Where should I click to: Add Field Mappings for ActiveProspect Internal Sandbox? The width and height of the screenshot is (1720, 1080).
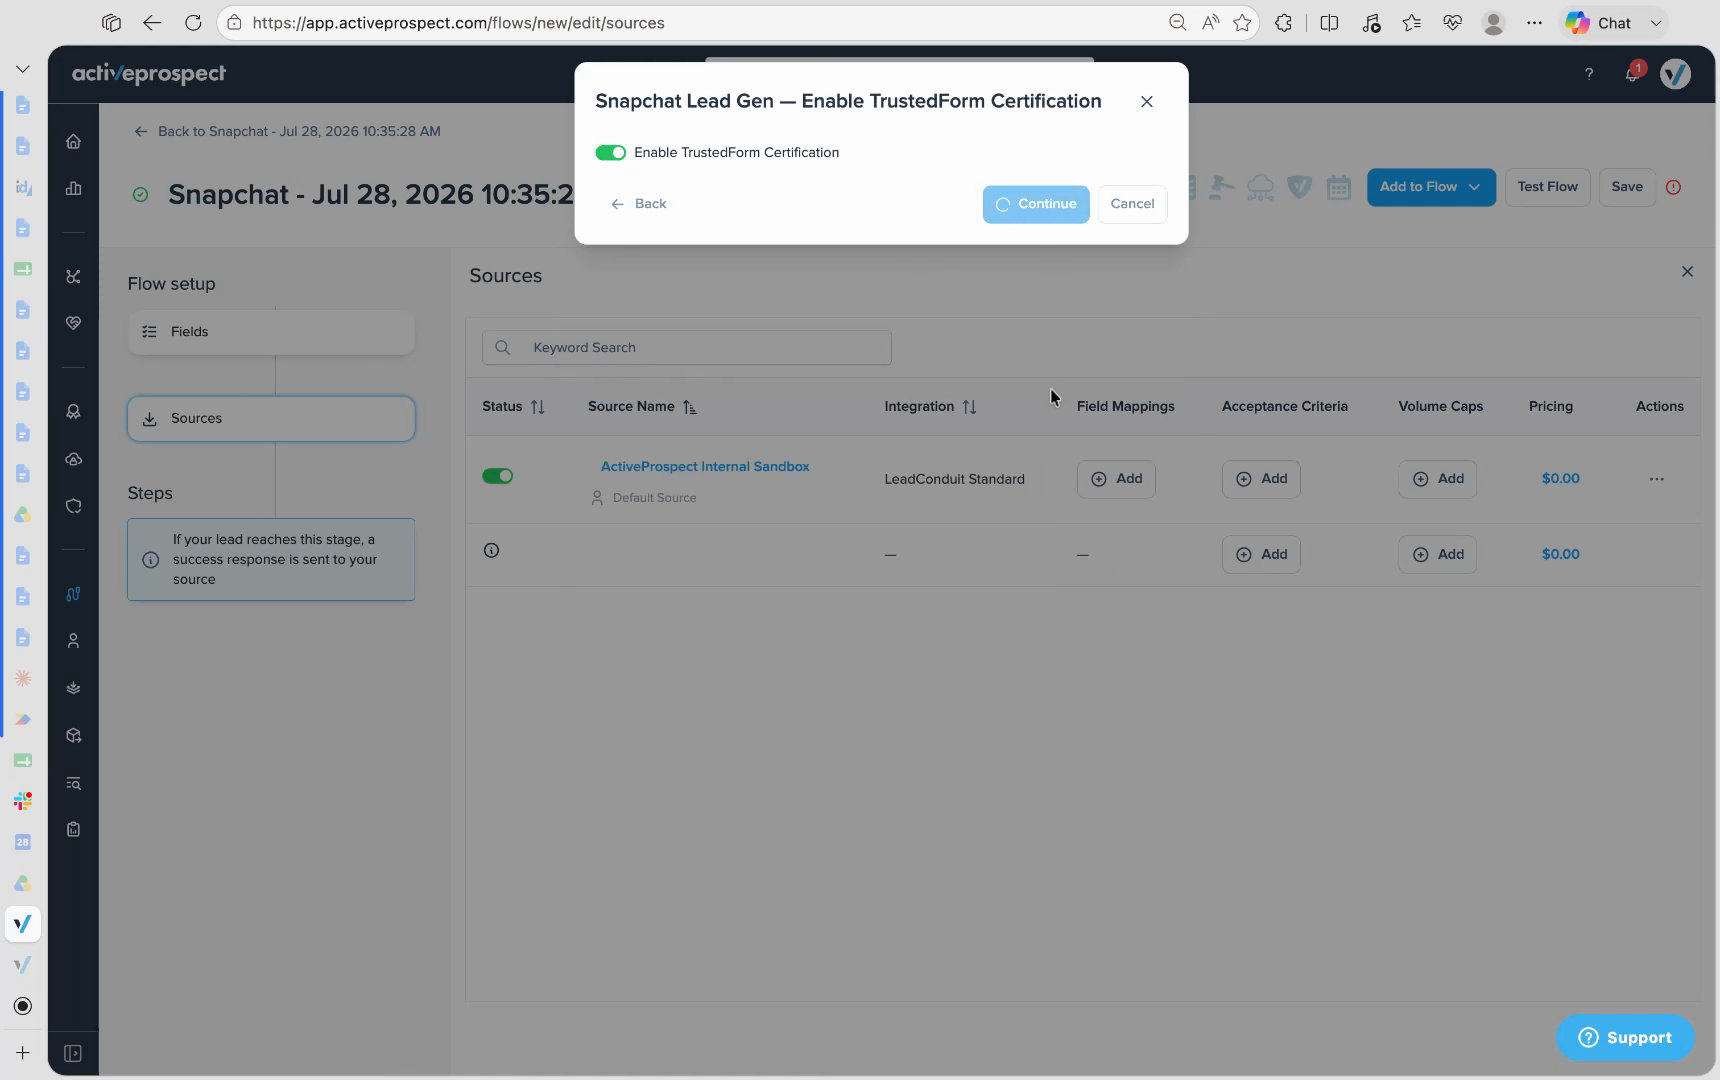click(x=1116, y=479)
